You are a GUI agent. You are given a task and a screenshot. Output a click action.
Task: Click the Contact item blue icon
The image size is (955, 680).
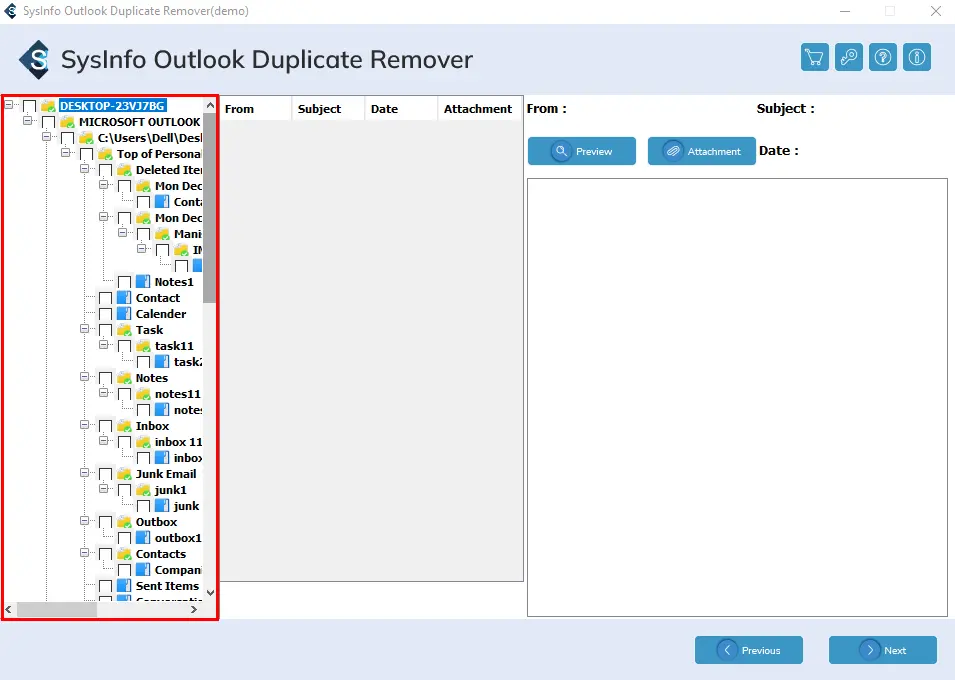click(124, 298)
